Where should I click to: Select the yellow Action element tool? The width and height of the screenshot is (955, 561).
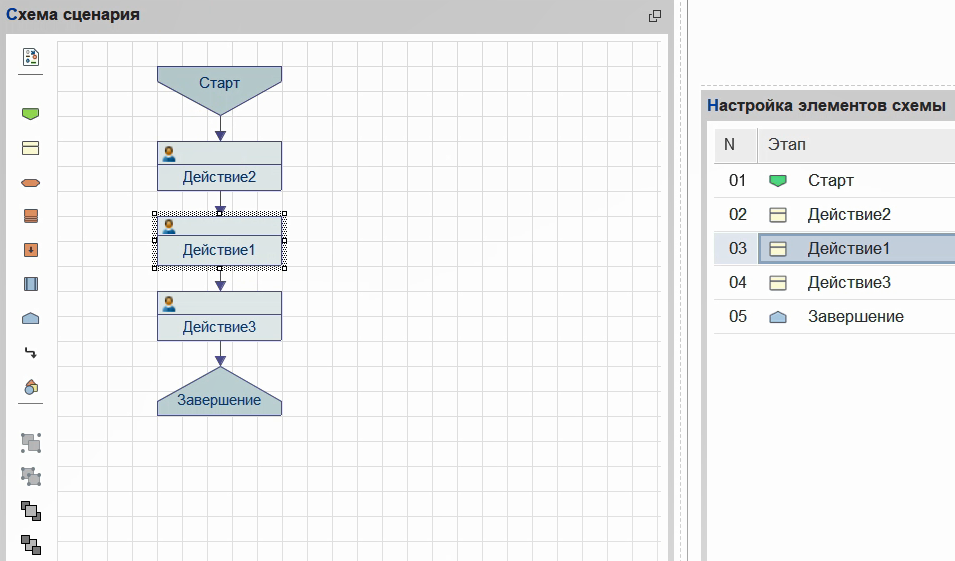coord(30,148)
